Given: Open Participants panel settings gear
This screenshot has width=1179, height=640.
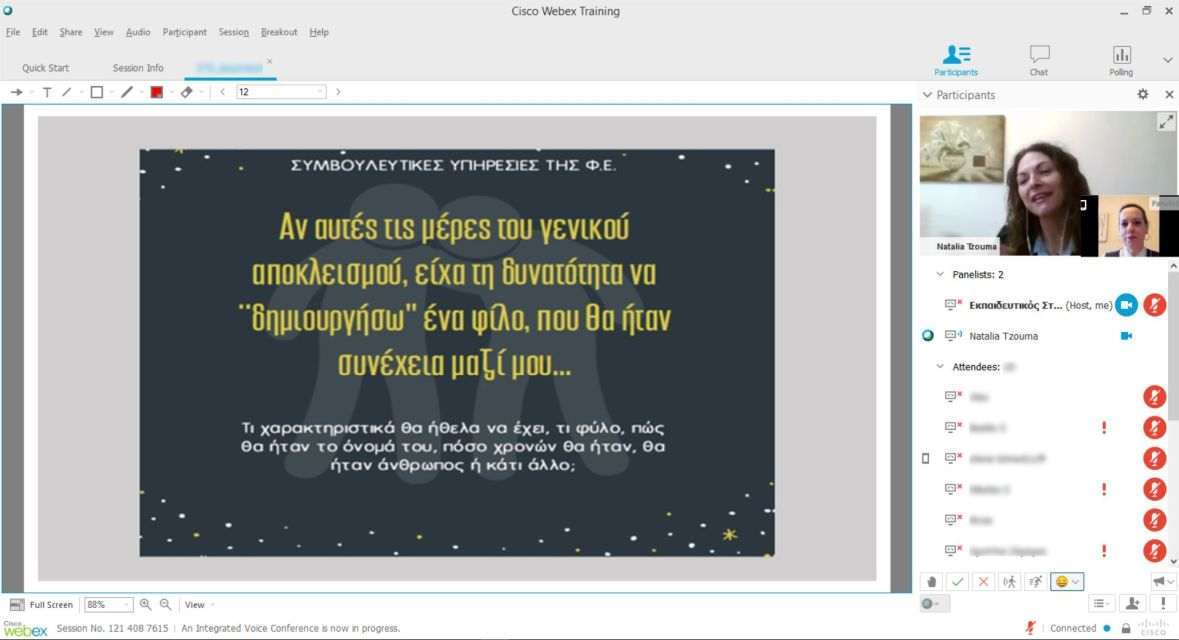Looking at the screenshot, I should [1143, 94].
